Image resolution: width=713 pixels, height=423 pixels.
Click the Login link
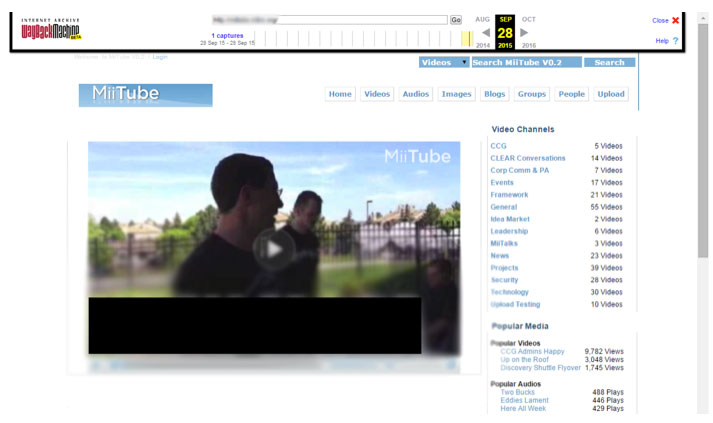pos(160,57)
